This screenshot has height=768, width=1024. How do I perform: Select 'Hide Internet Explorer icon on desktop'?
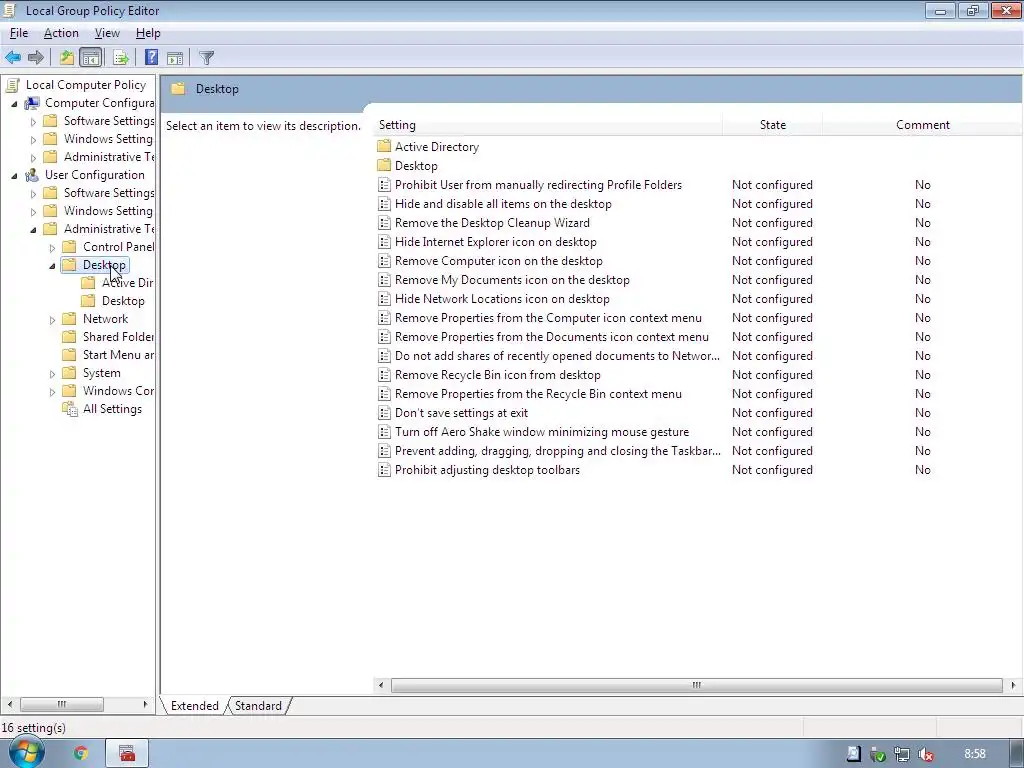pyautogui.click(x=496, y=242)
